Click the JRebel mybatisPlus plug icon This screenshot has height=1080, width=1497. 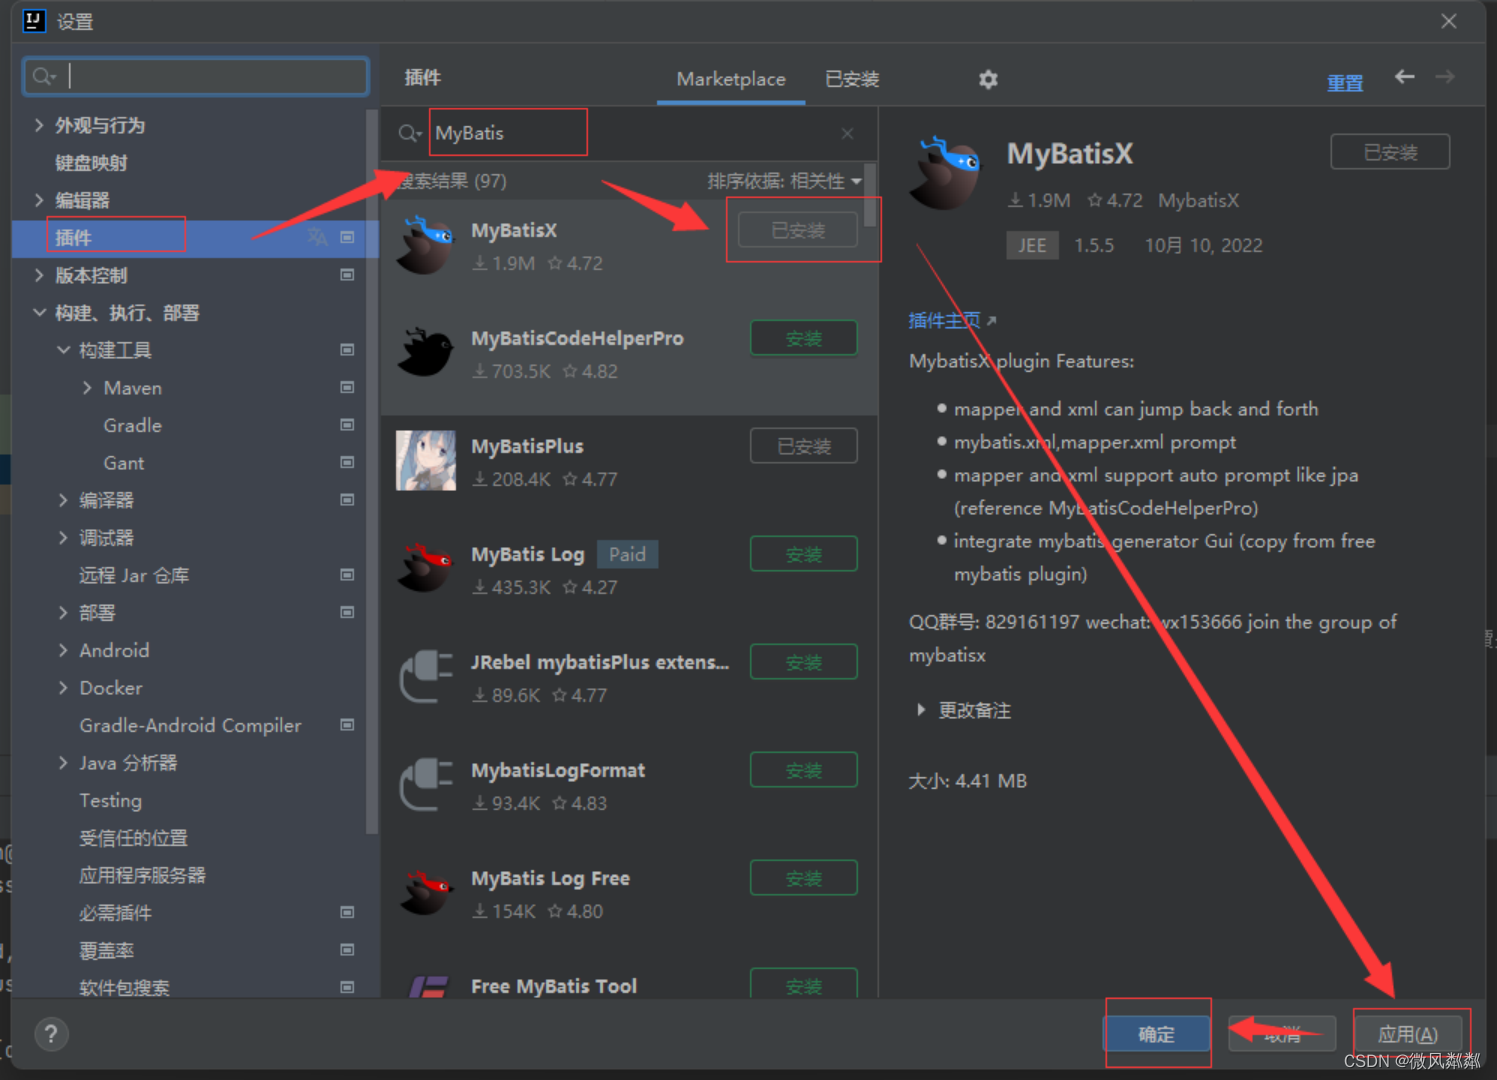[425, 677]
